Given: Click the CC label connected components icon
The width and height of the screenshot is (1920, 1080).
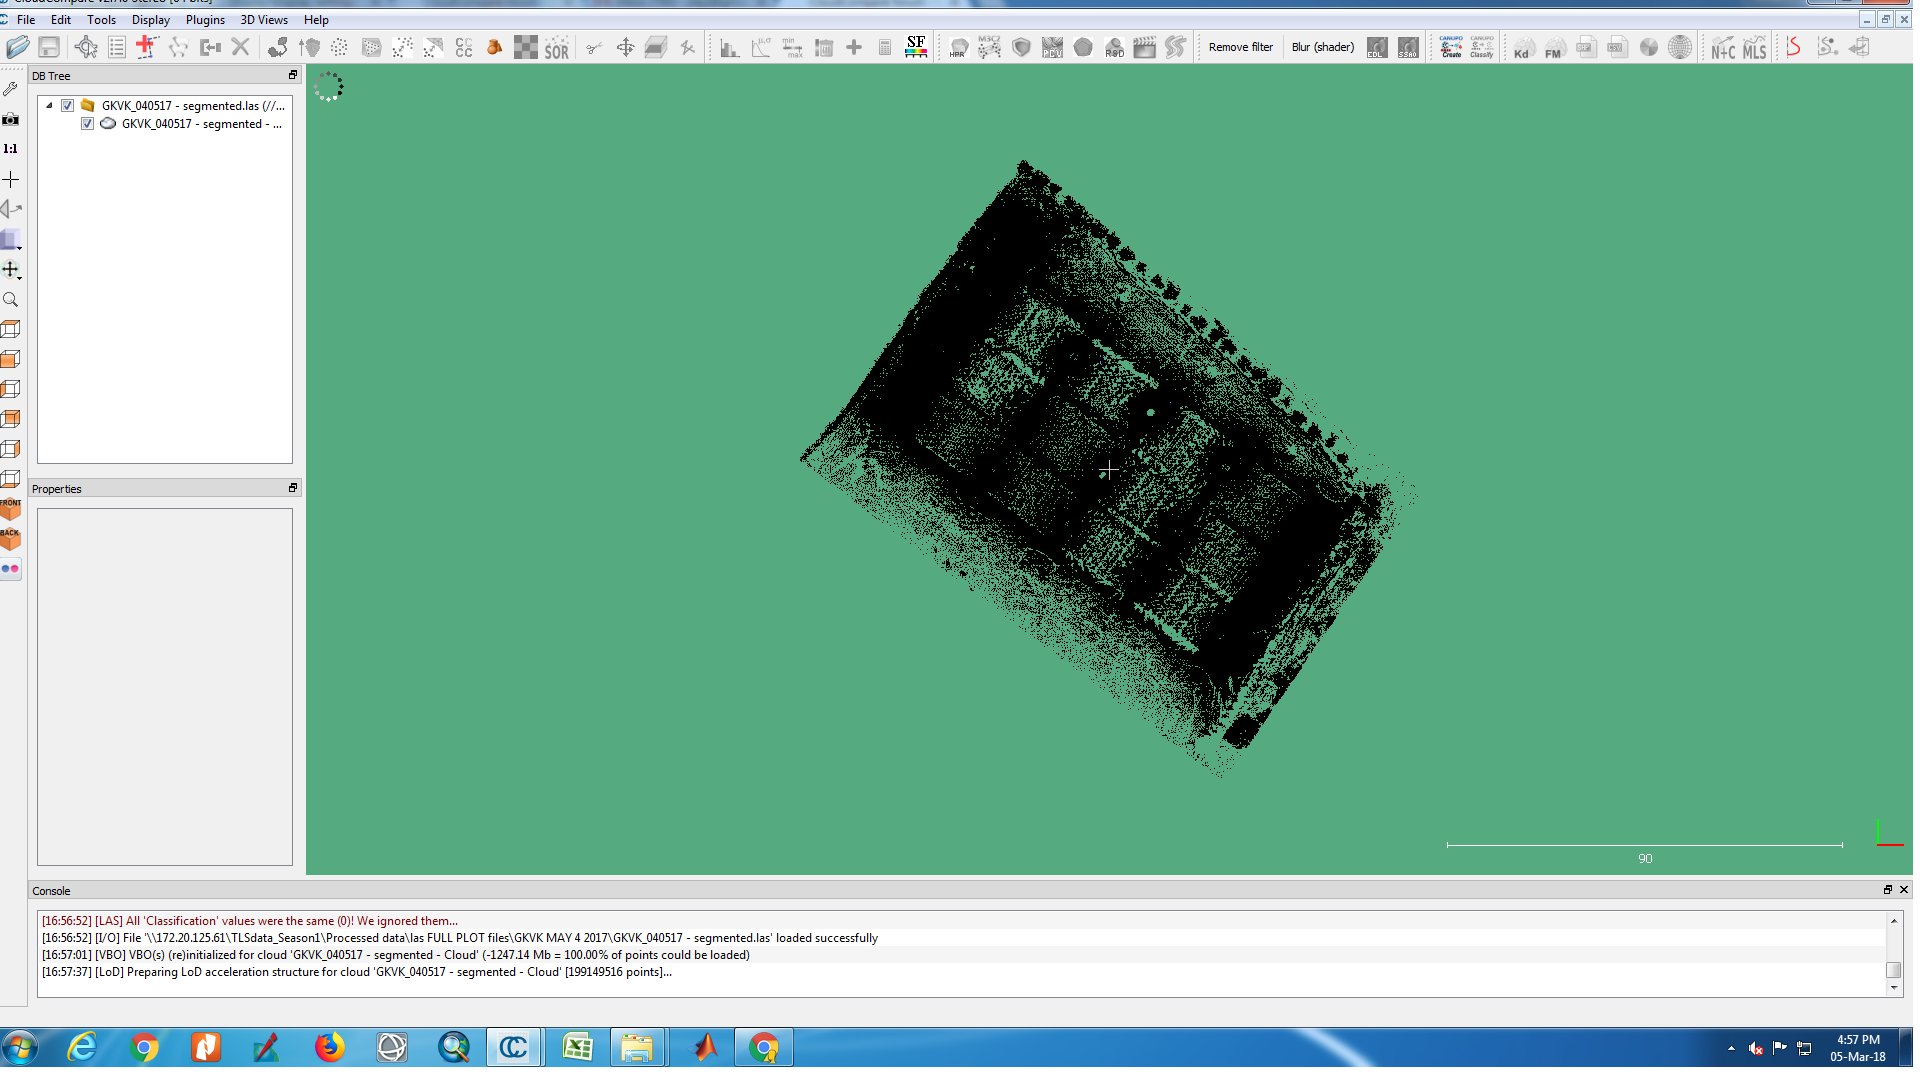Looking at the screenshot, I should 464,47.
